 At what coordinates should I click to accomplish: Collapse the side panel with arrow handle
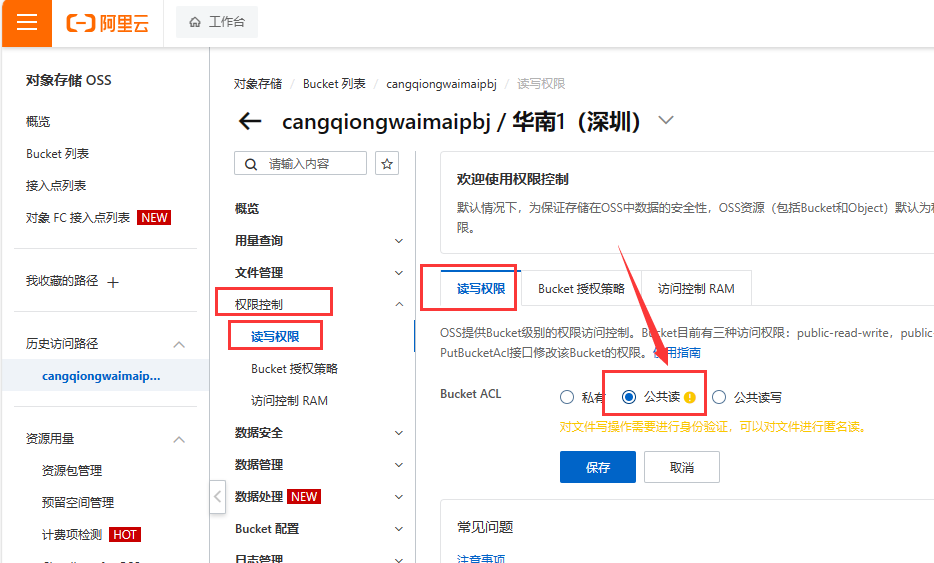click(218, 497)
